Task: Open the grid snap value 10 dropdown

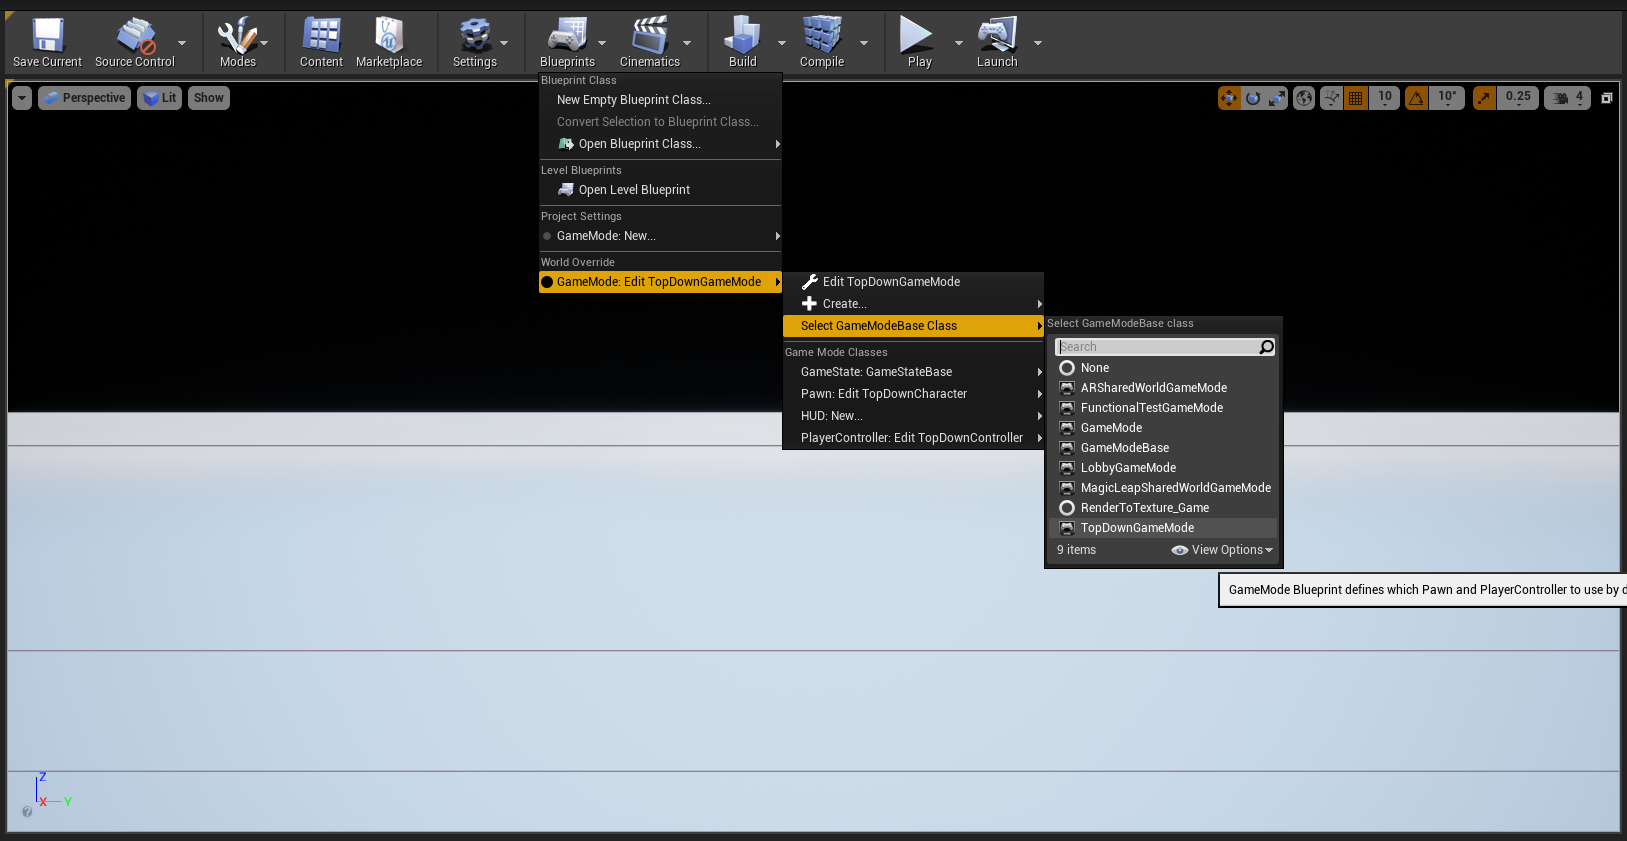Action: [1385, 98]
